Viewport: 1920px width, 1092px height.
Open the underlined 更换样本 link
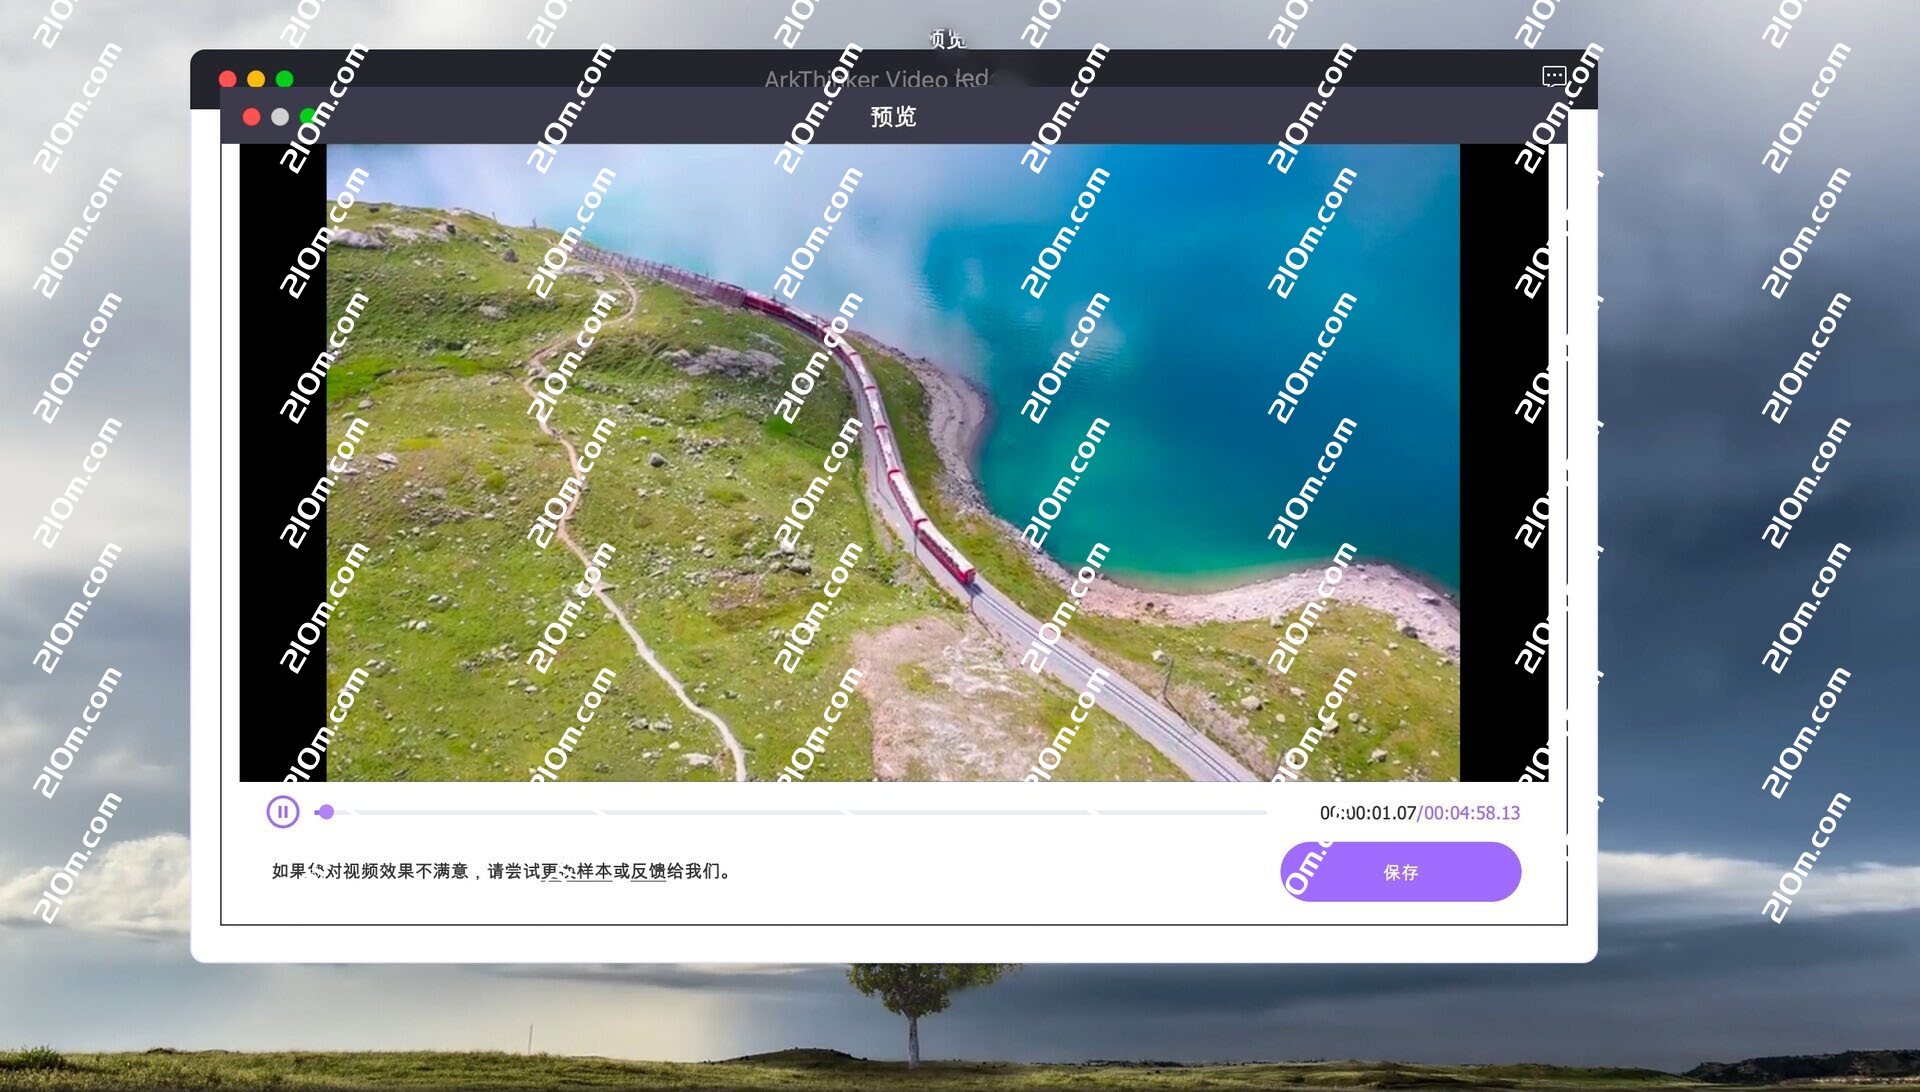[576, 872]
